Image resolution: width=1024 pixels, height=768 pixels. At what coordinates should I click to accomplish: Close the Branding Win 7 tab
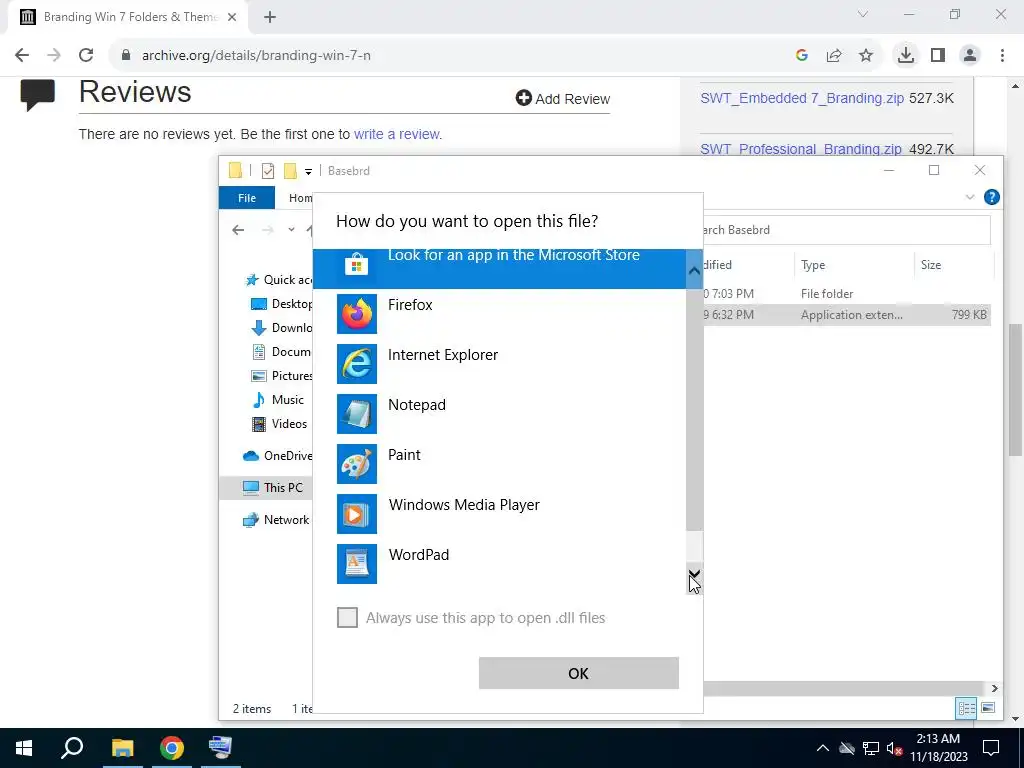click(232, 17)
